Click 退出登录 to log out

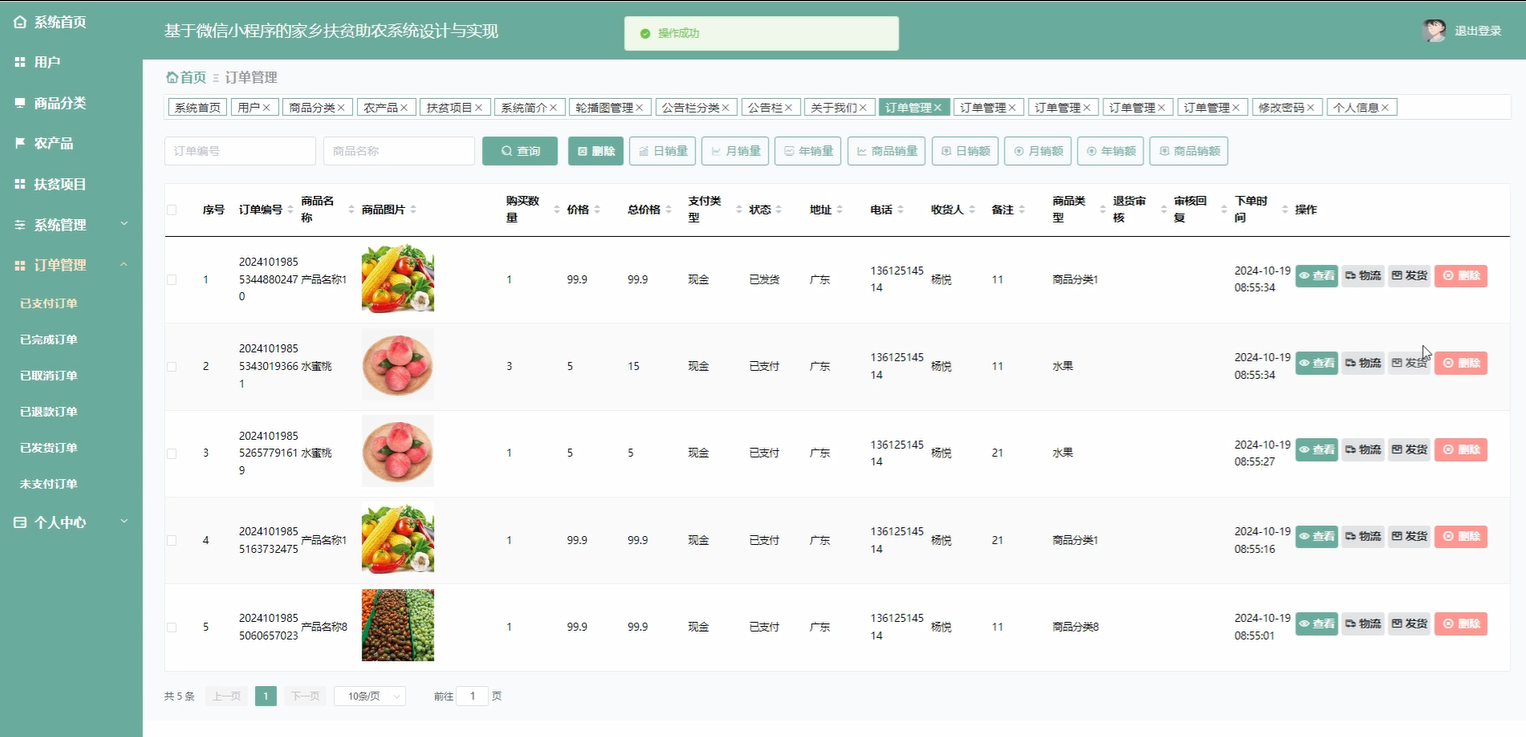(x=1478, y=31)
